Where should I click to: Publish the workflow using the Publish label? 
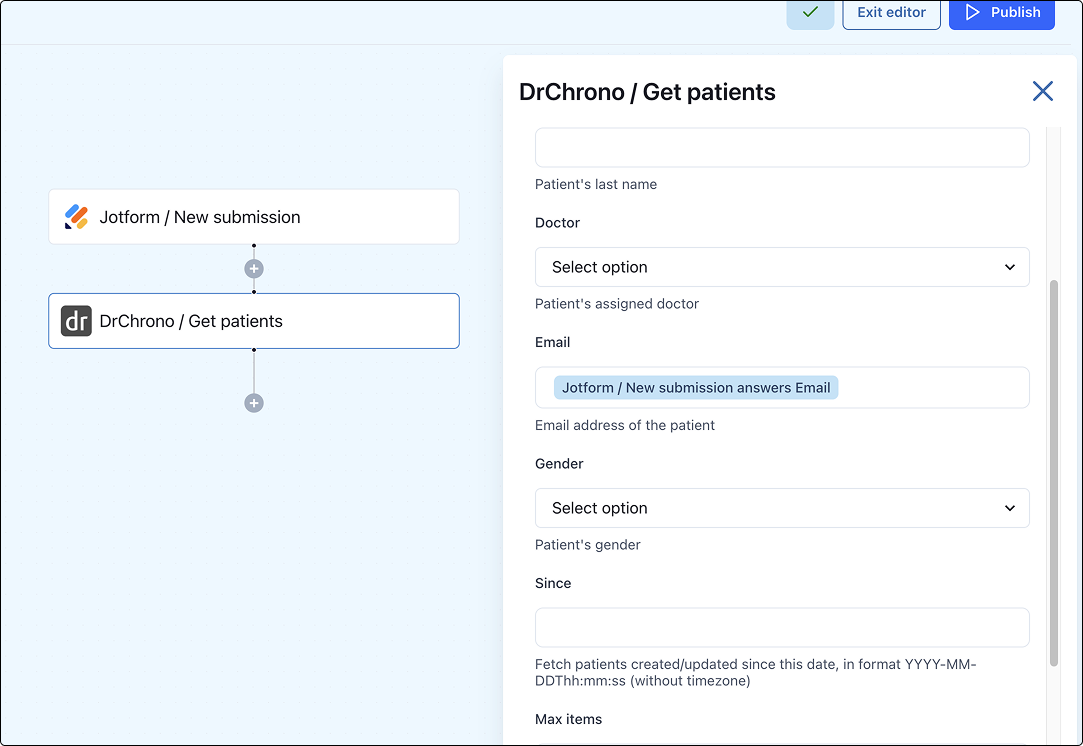[x=1015, y=13]
